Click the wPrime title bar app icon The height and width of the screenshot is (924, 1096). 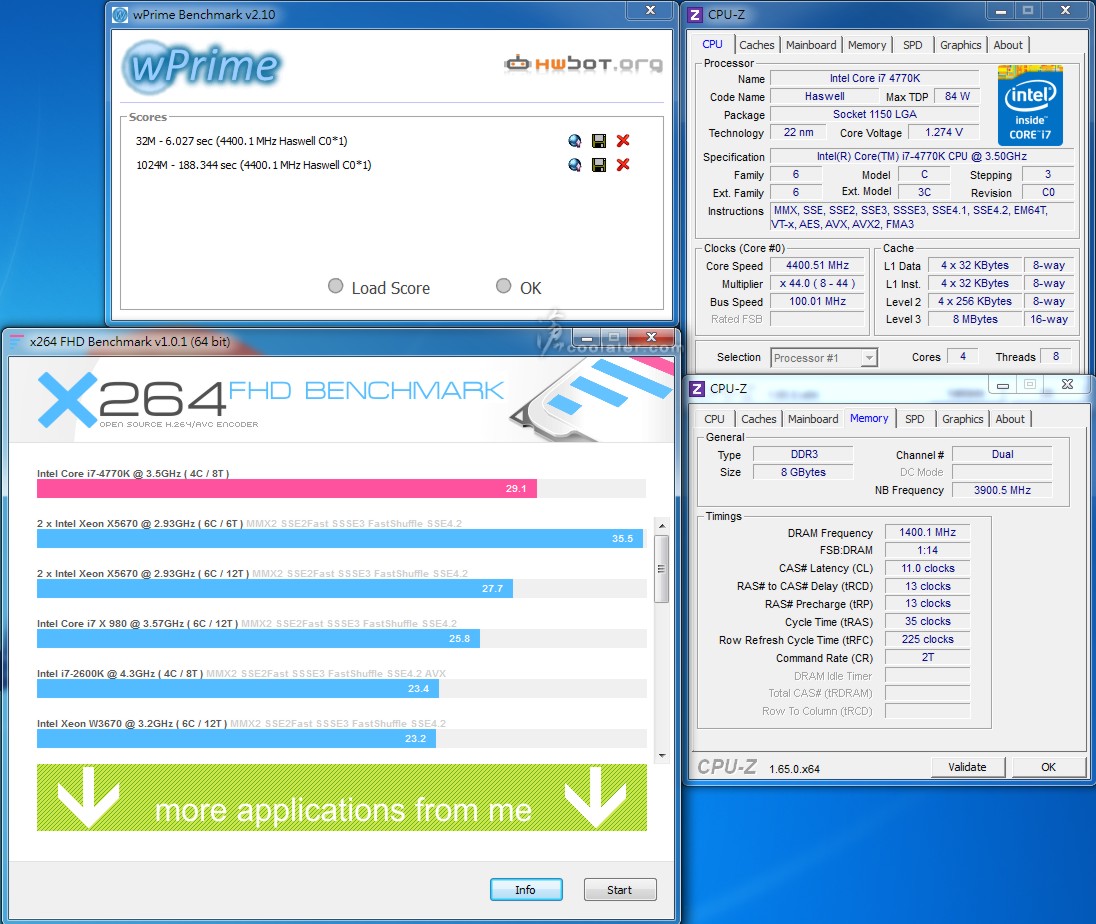coord(120,15)
